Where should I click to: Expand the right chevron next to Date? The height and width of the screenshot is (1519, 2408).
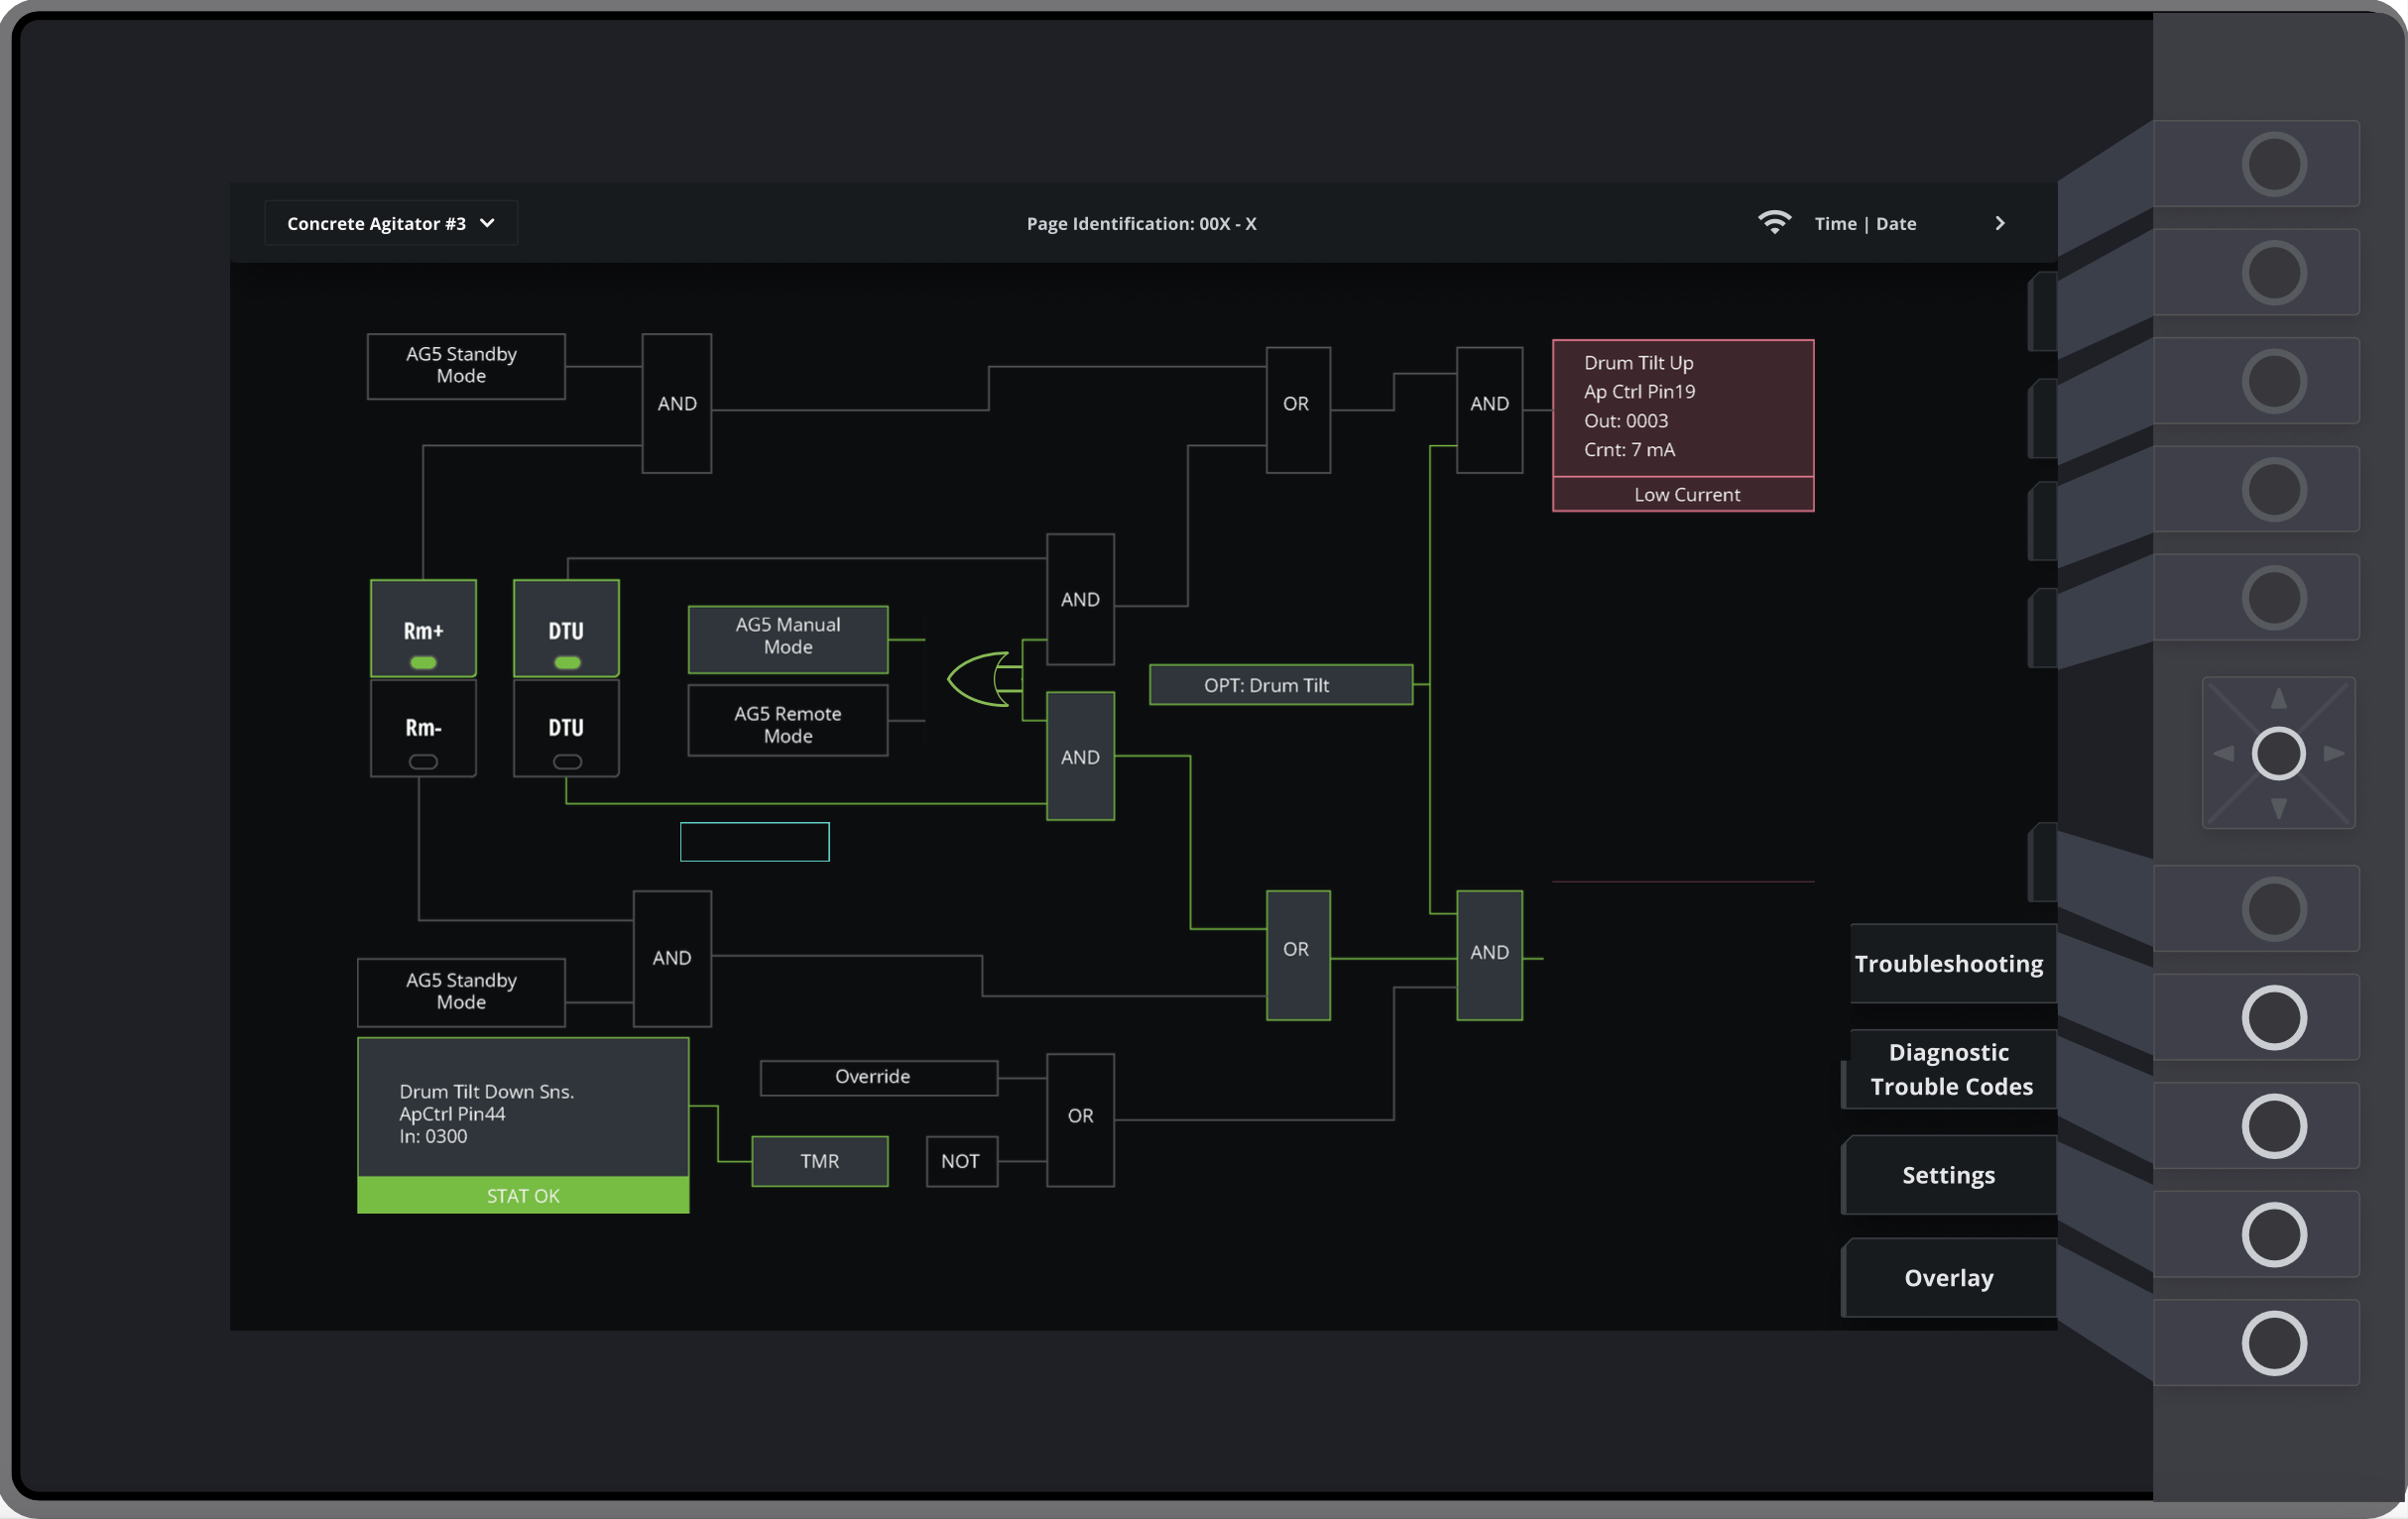click(x=1999, y=223)
